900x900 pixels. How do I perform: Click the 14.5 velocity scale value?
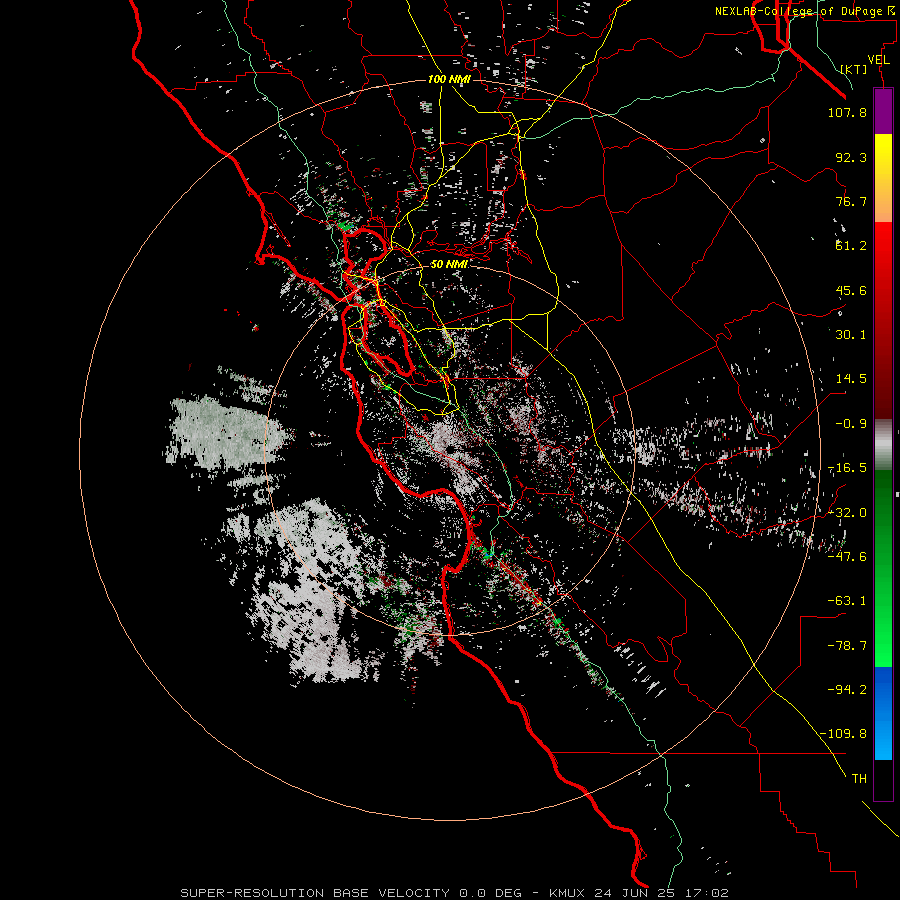click(851, 379)
